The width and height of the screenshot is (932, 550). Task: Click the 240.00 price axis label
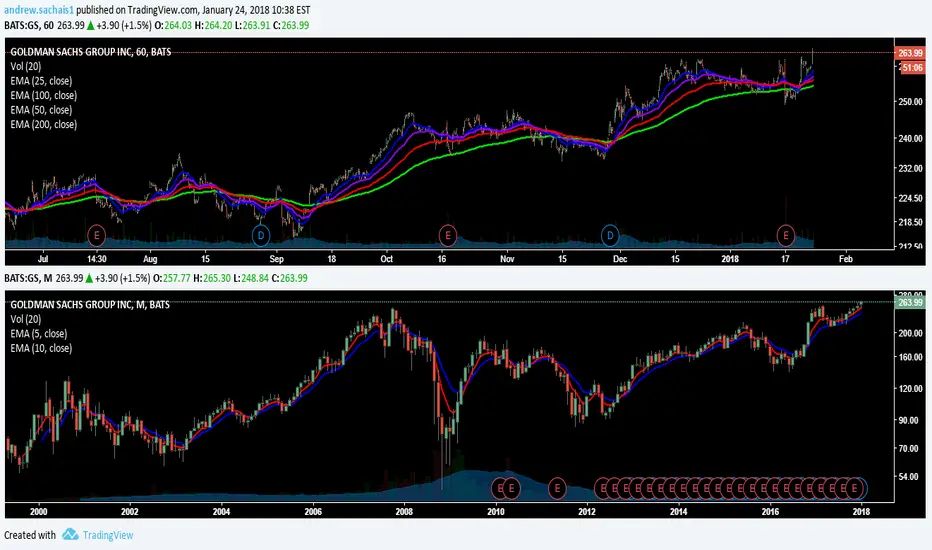click(910, 138)
